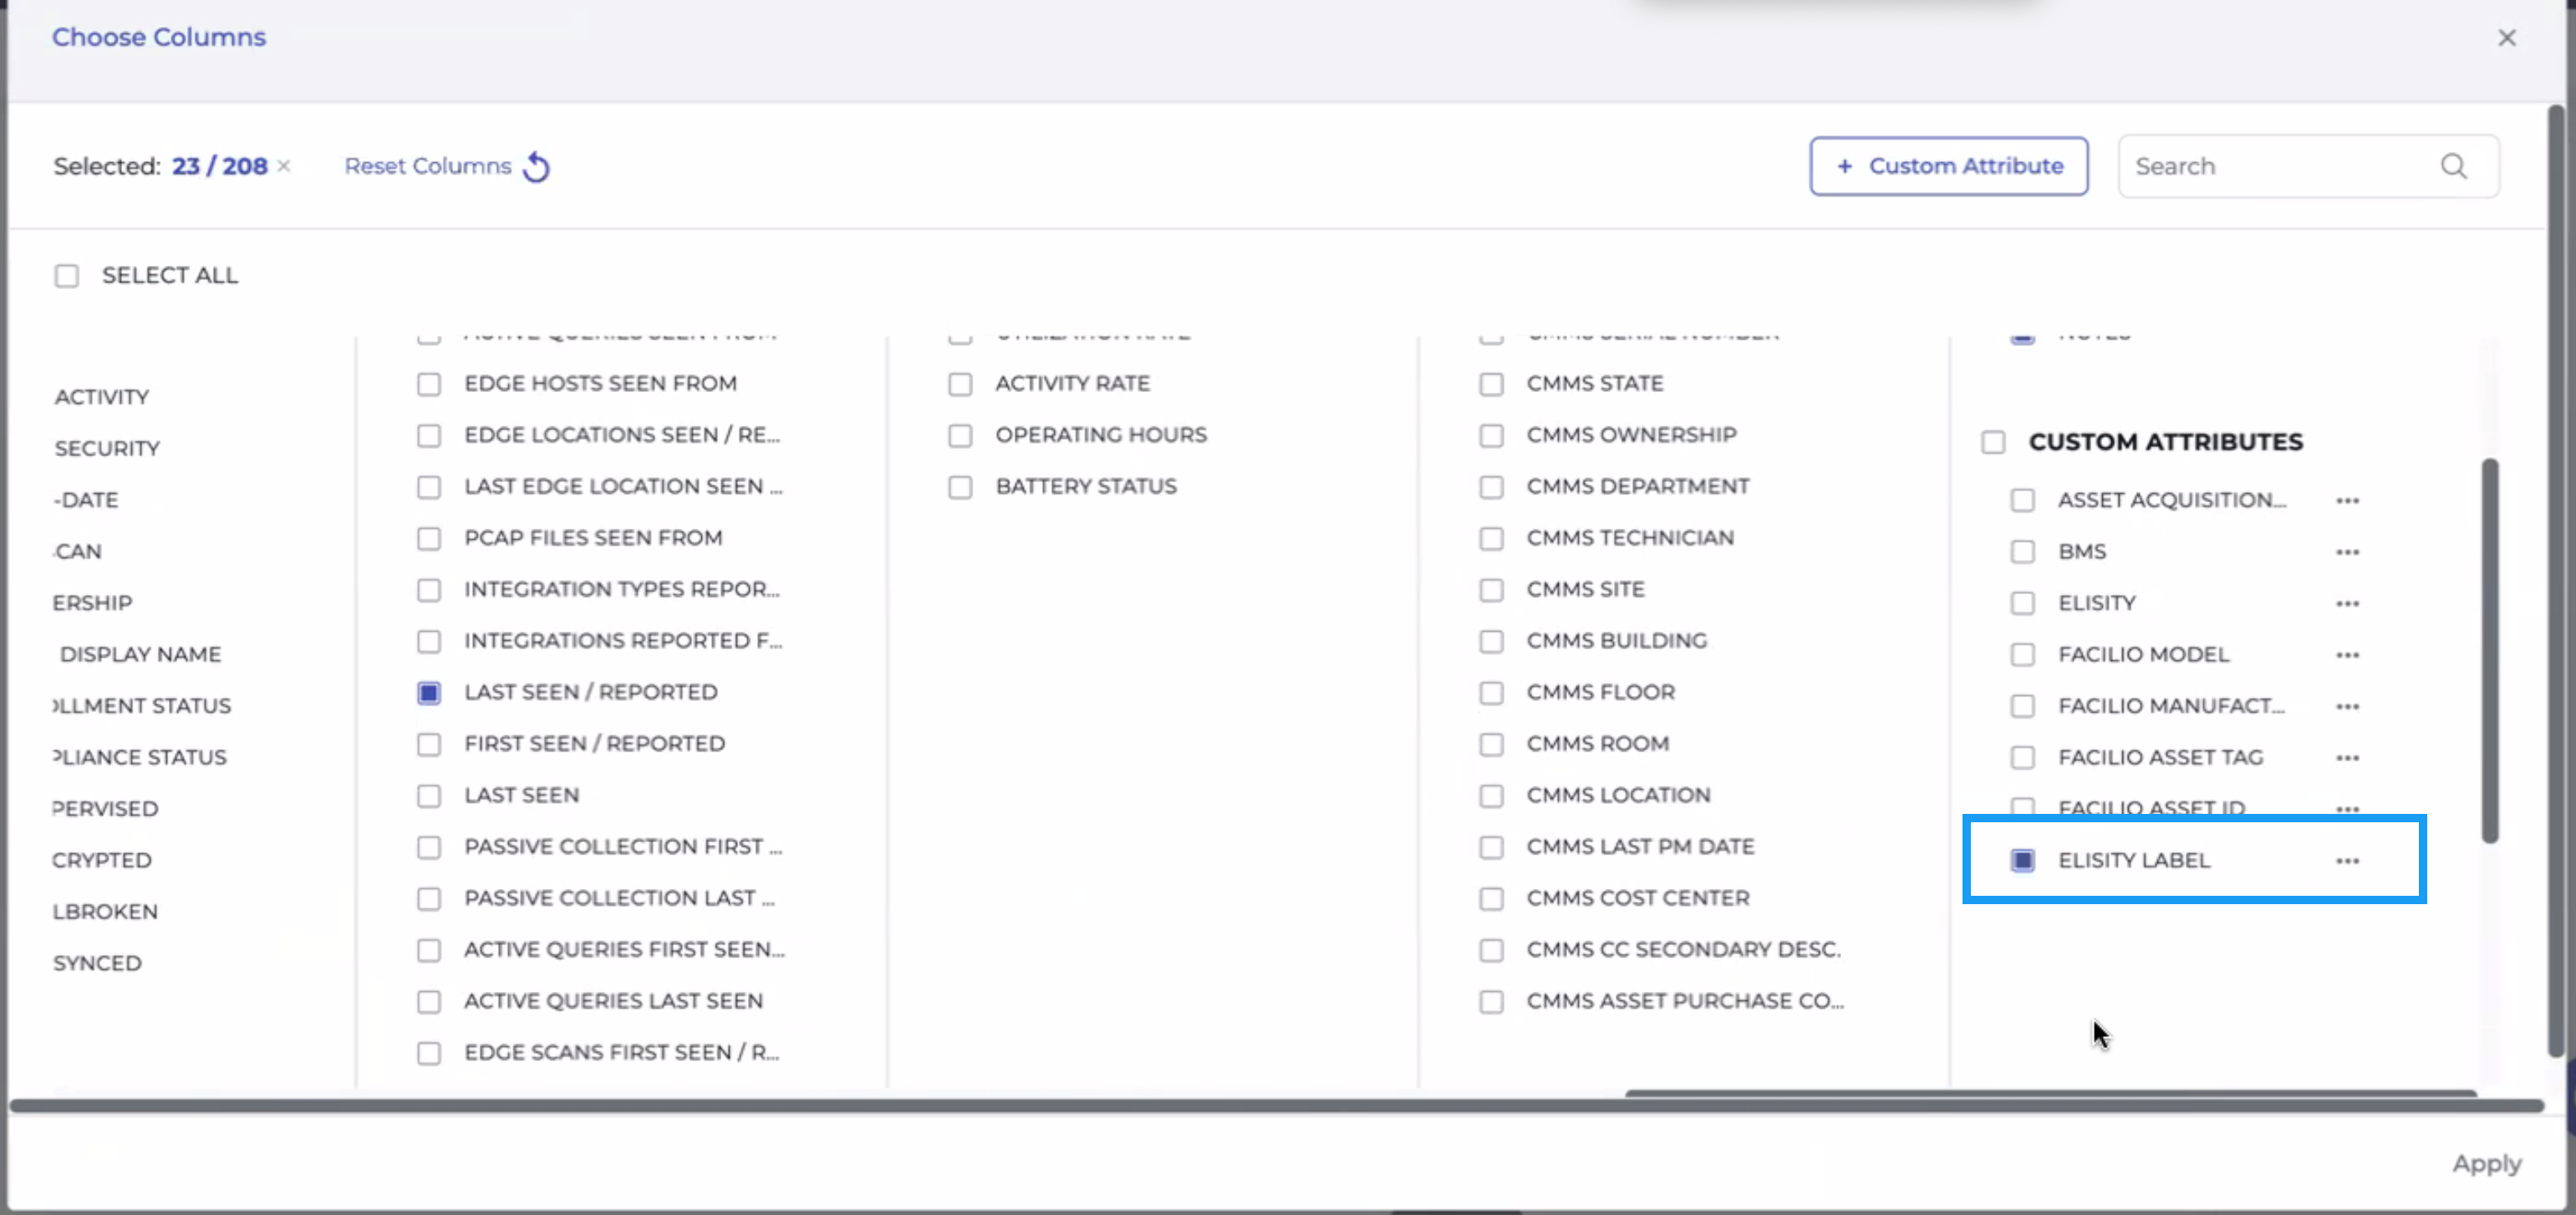Select all CUSTOM ATTRIBUTES group checkbox
2576x1215 pixels.
1993,442
